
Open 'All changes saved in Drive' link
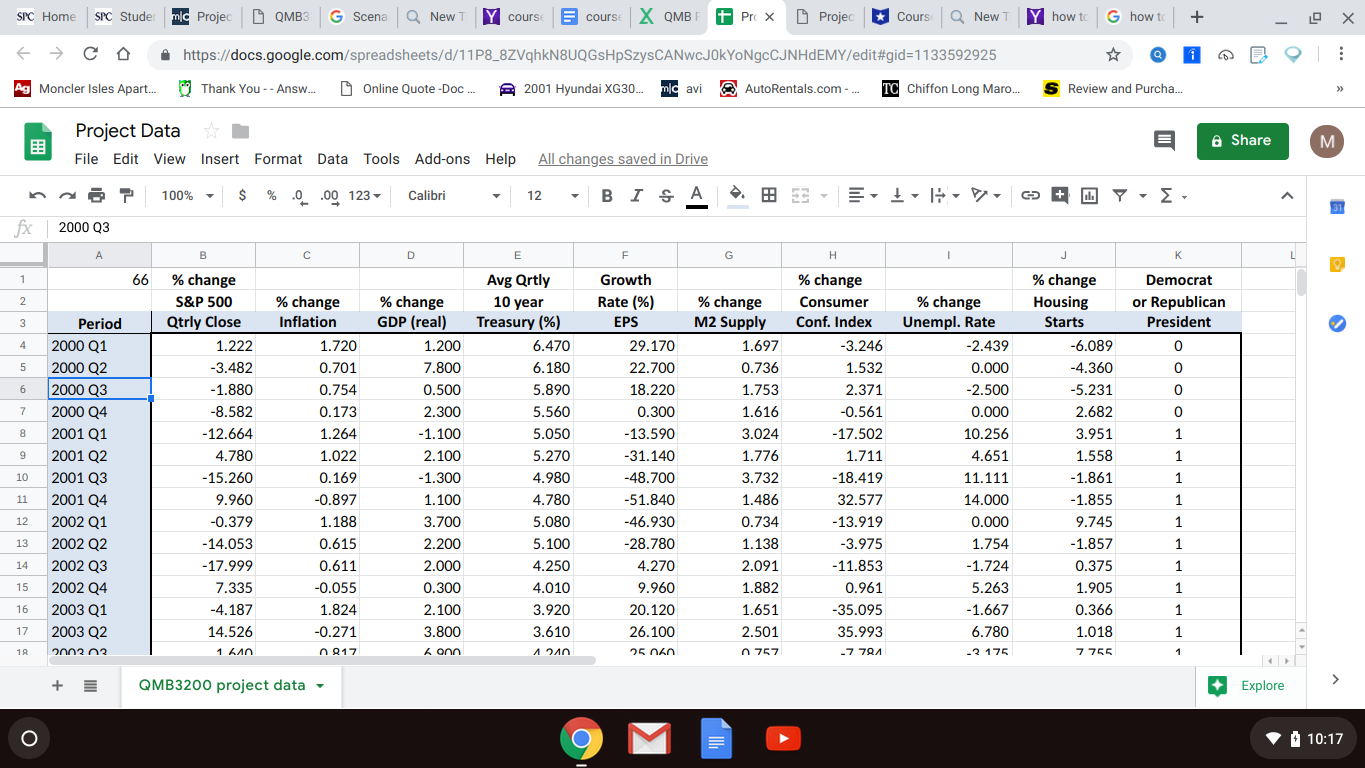click(x=623, y=159)
